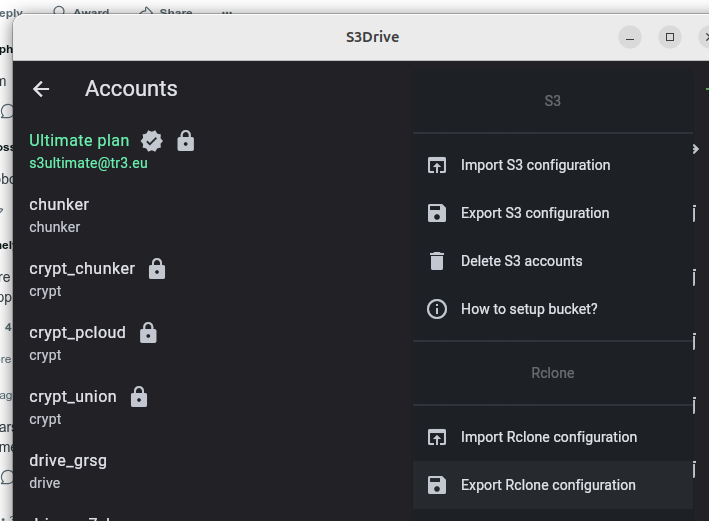Click the lock icon beside Ultimate plan
This screenshot has width=709, height=521.
185,141
